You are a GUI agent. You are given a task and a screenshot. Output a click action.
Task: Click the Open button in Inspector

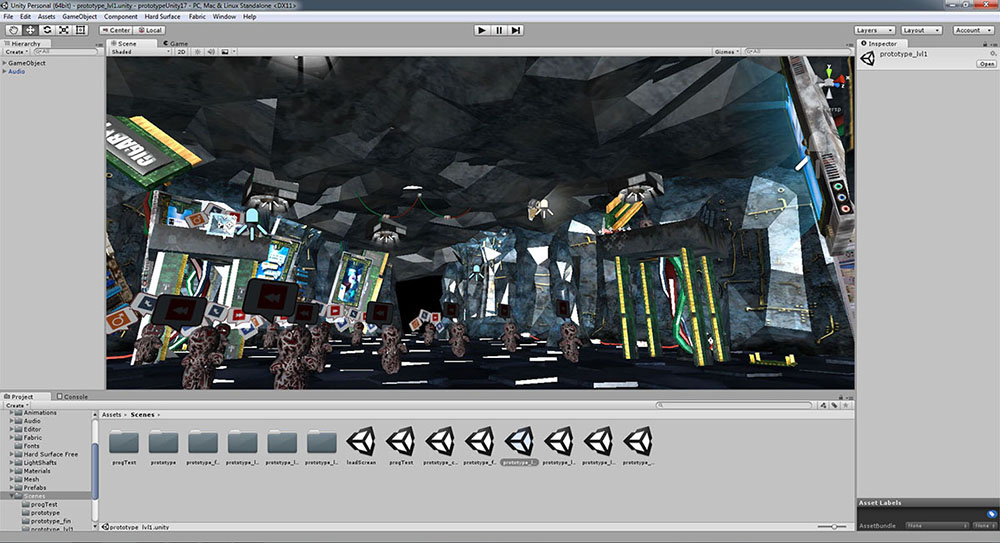coord(986,63)
